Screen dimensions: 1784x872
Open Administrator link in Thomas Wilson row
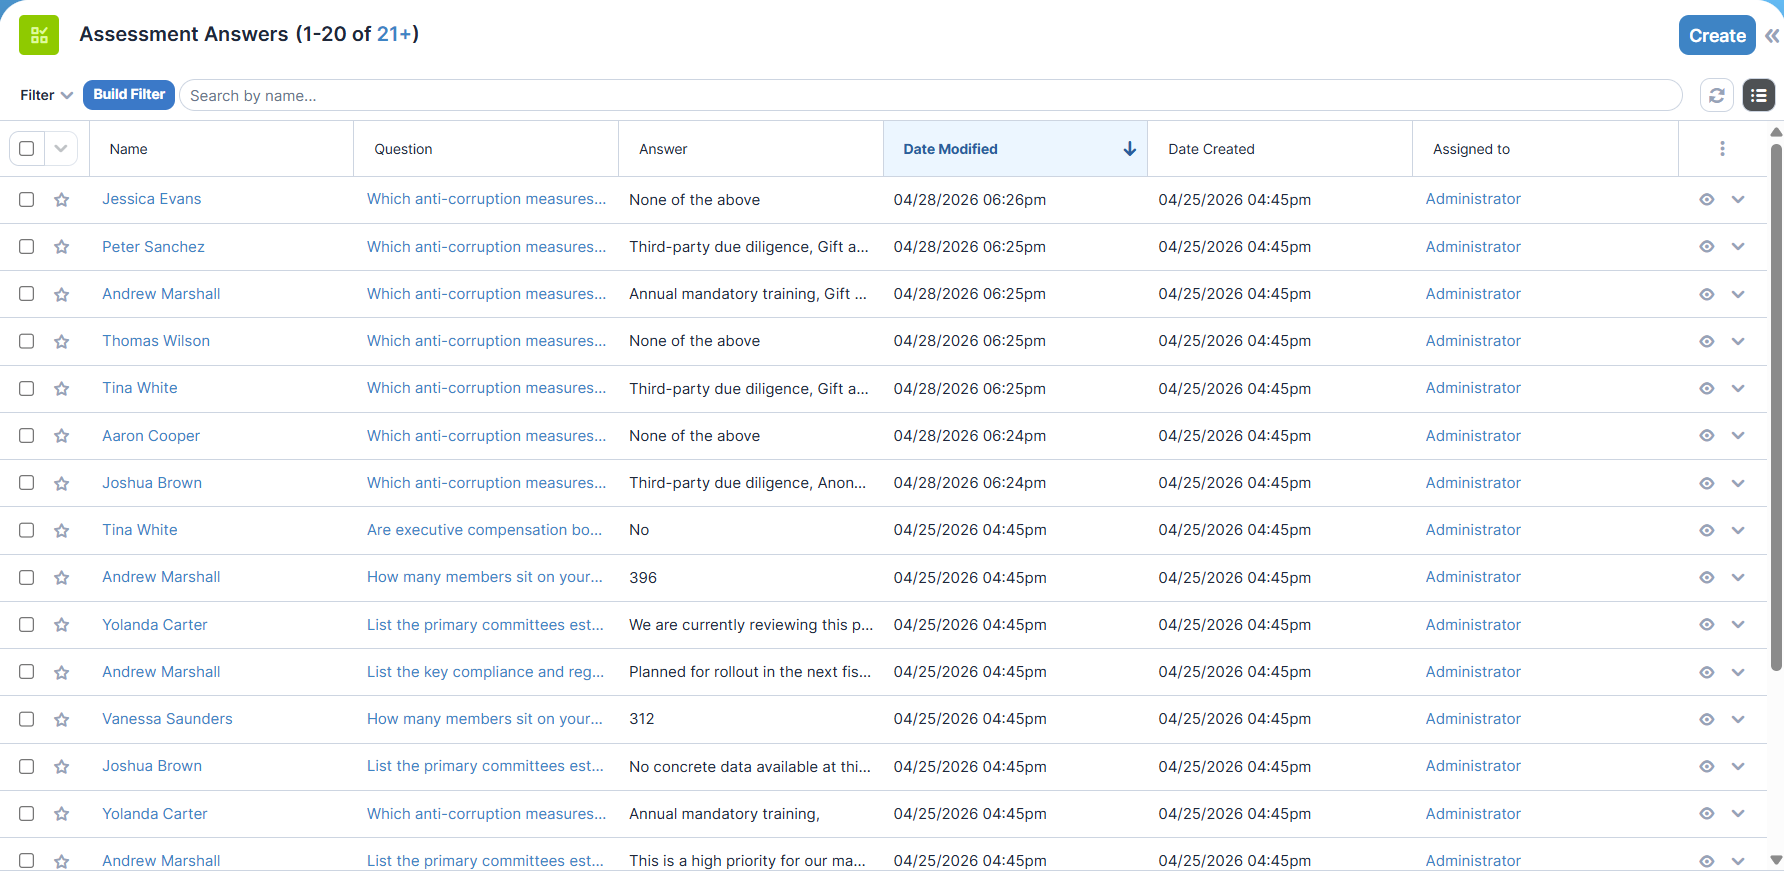click(1473, 341)
